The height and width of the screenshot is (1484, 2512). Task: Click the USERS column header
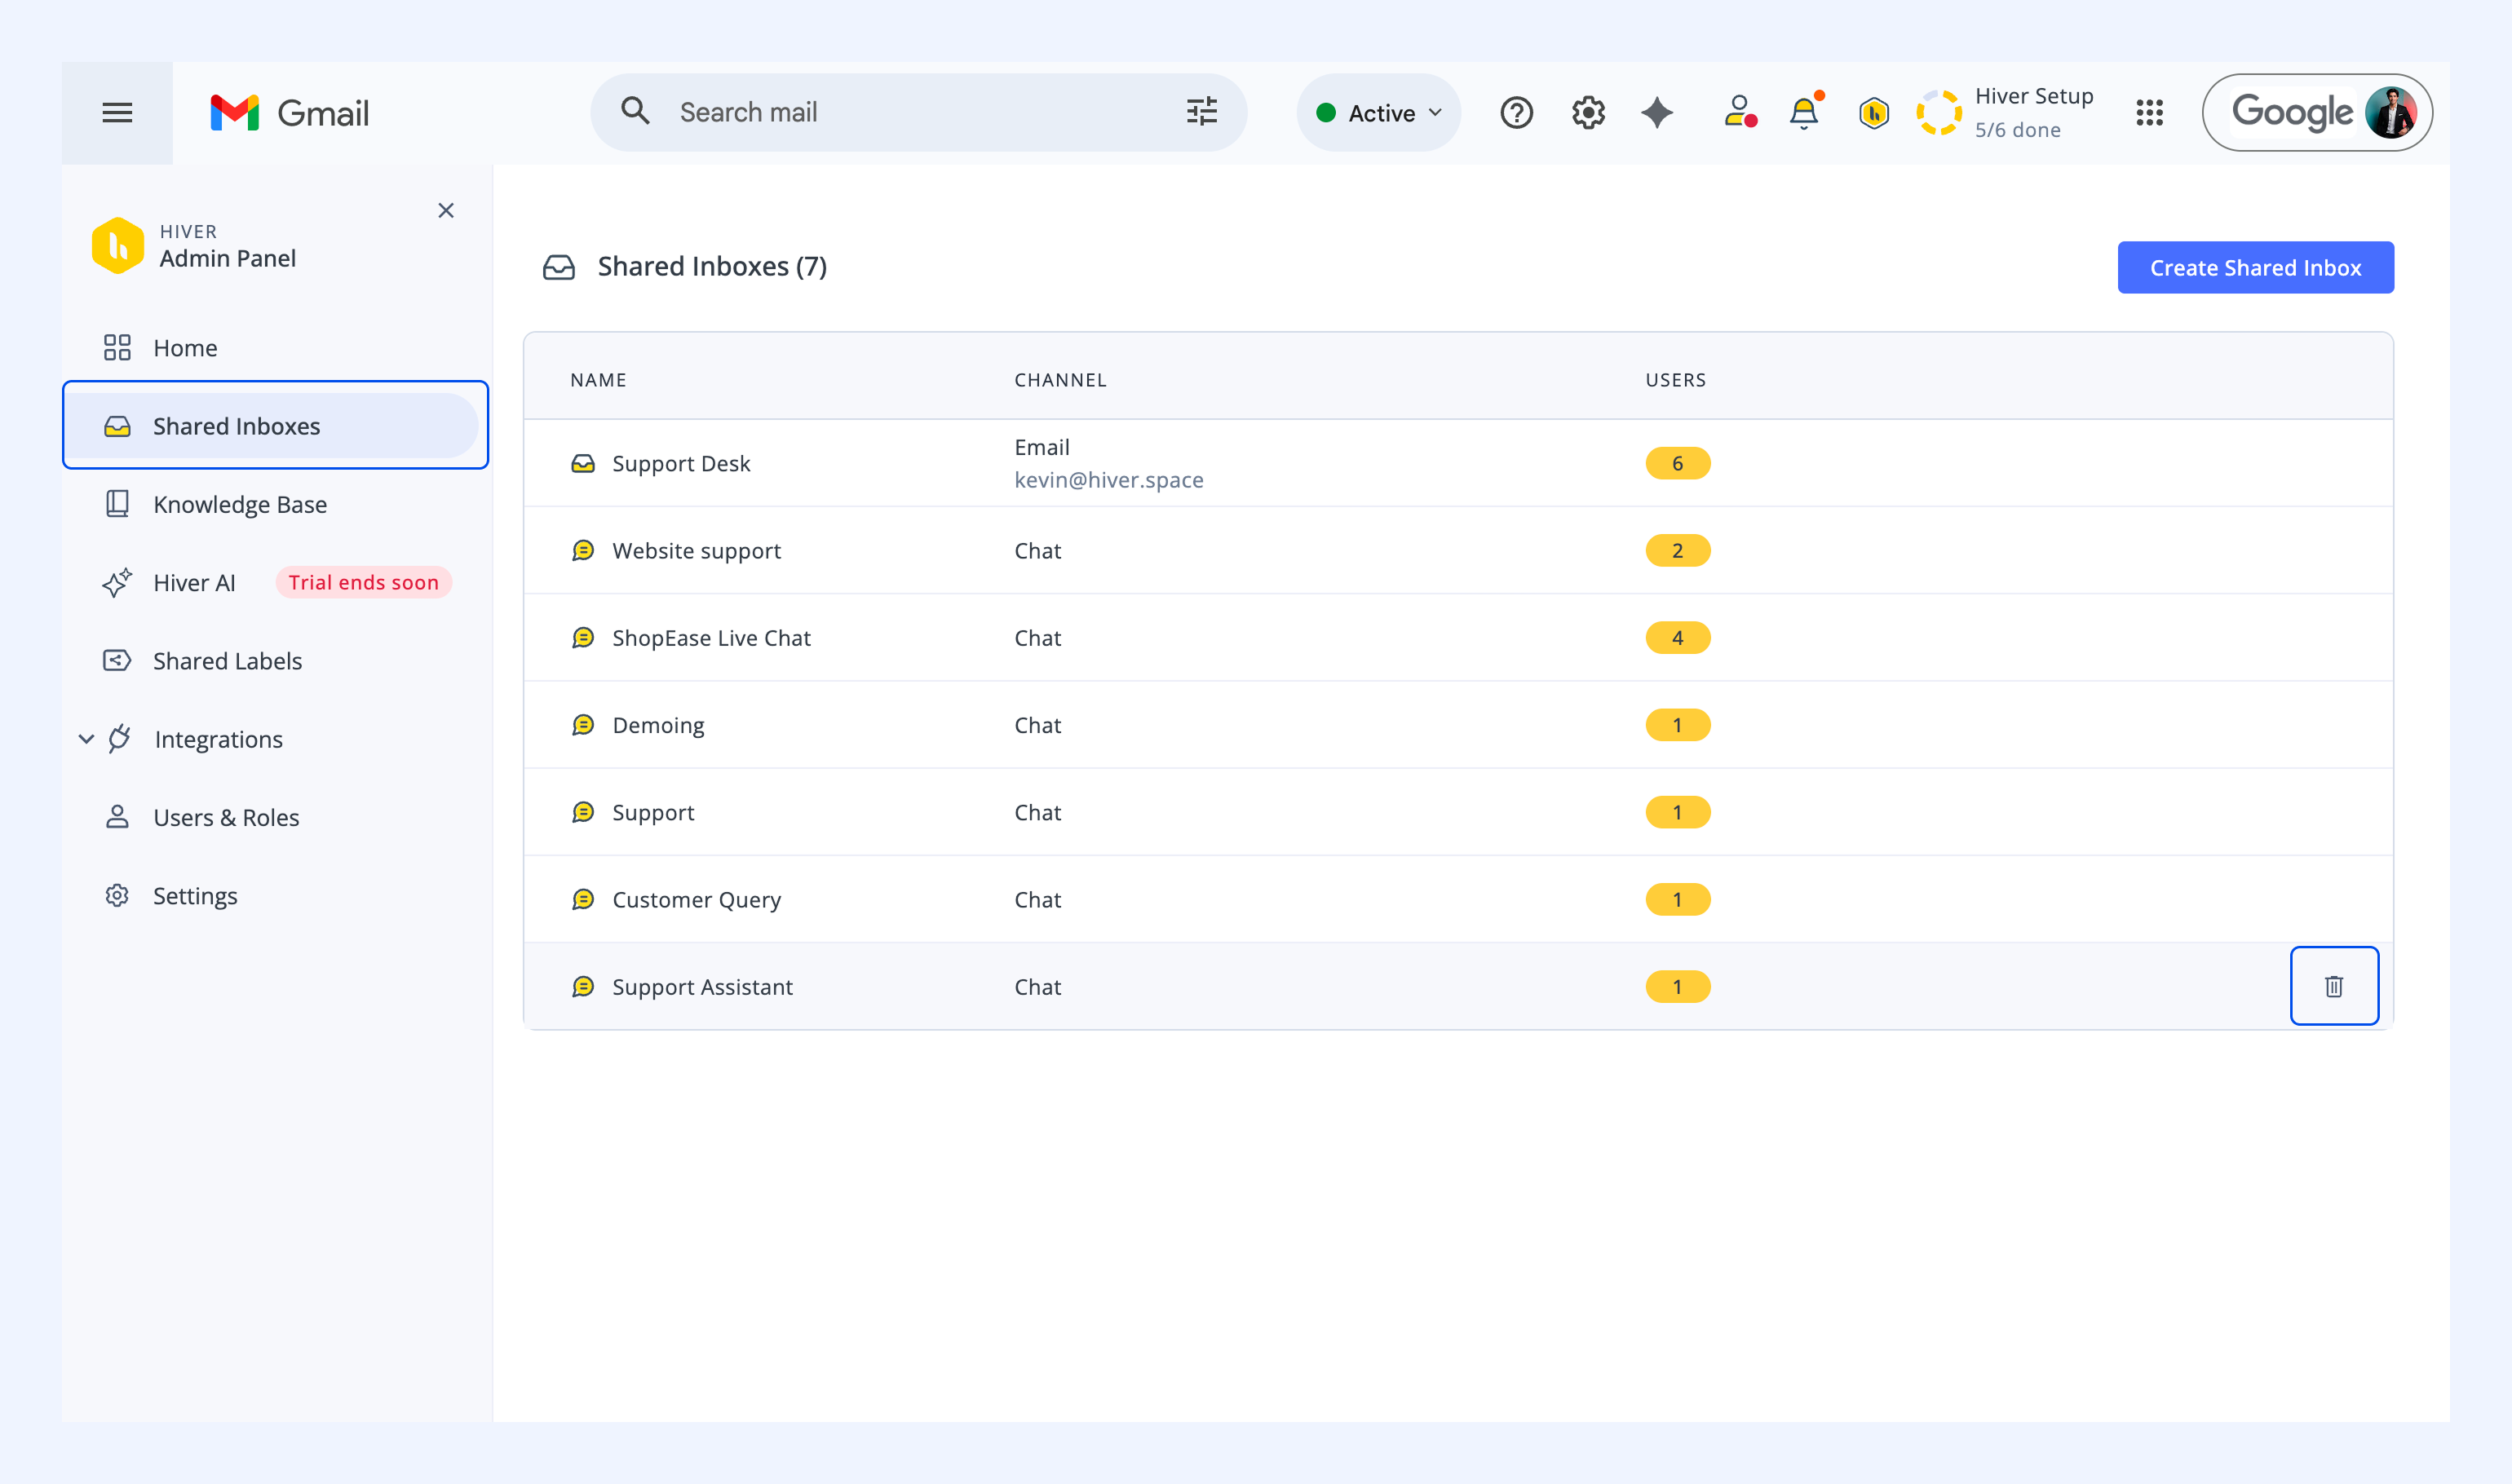tap(1676, 380)
